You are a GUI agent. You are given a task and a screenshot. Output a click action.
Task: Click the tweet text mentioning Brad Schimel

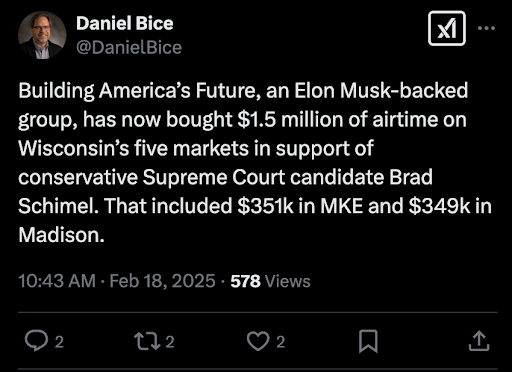[255, 163]
